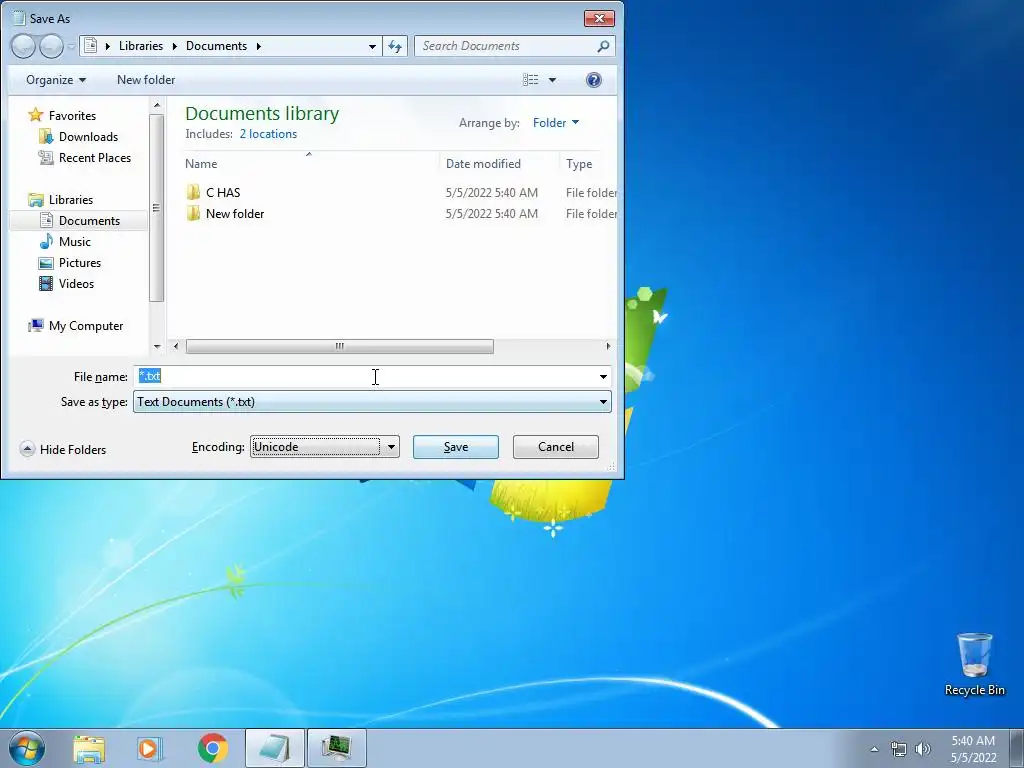Viewport: 1024px width, 768px height.
Task: Open the Windows Start orb
Action: [27, 748]
